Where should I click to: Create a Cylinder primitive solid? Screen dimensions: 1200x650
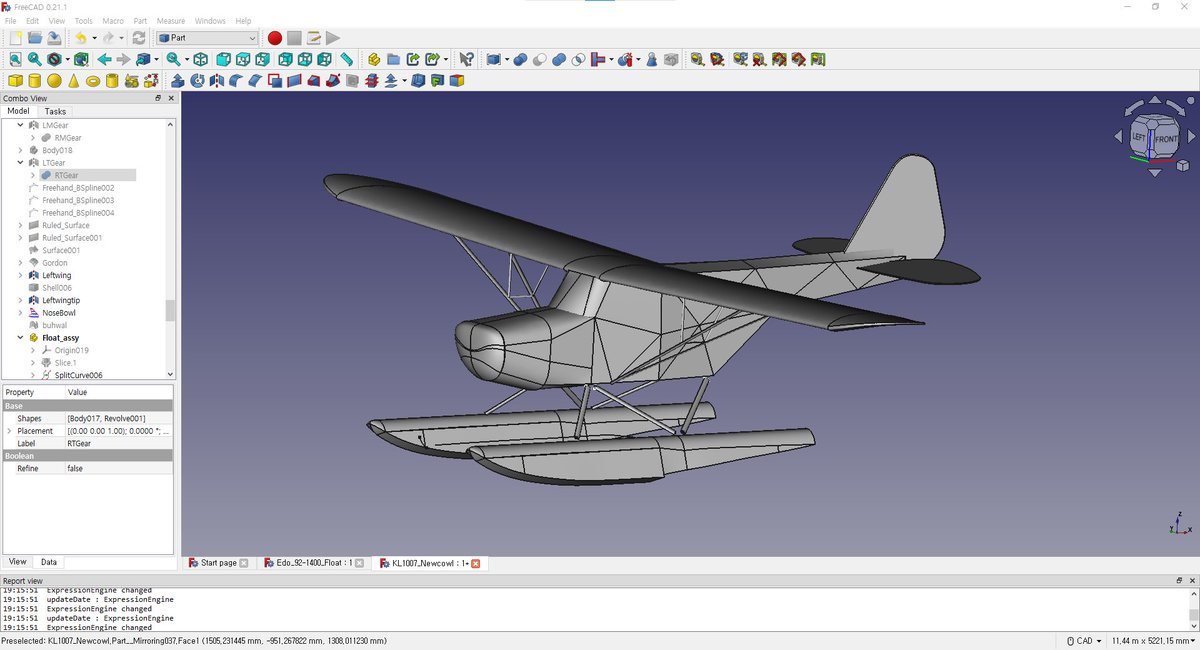(x=34, y=81)
